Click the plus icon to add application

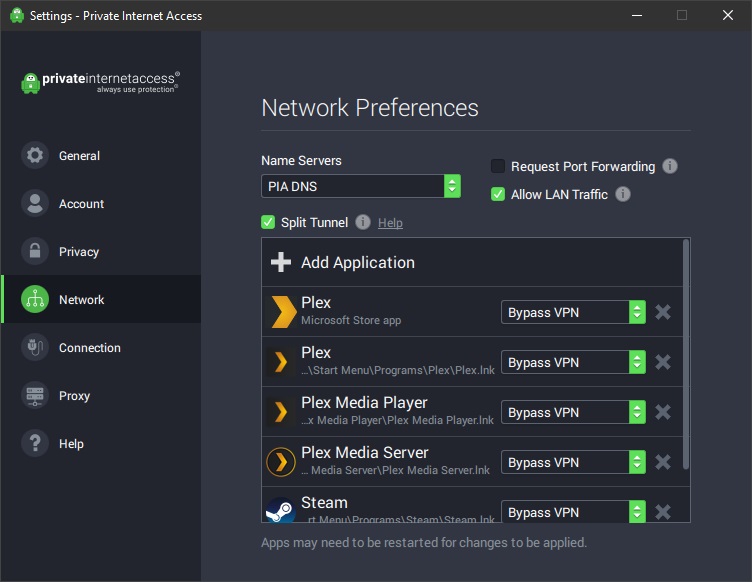pos(281,262)
